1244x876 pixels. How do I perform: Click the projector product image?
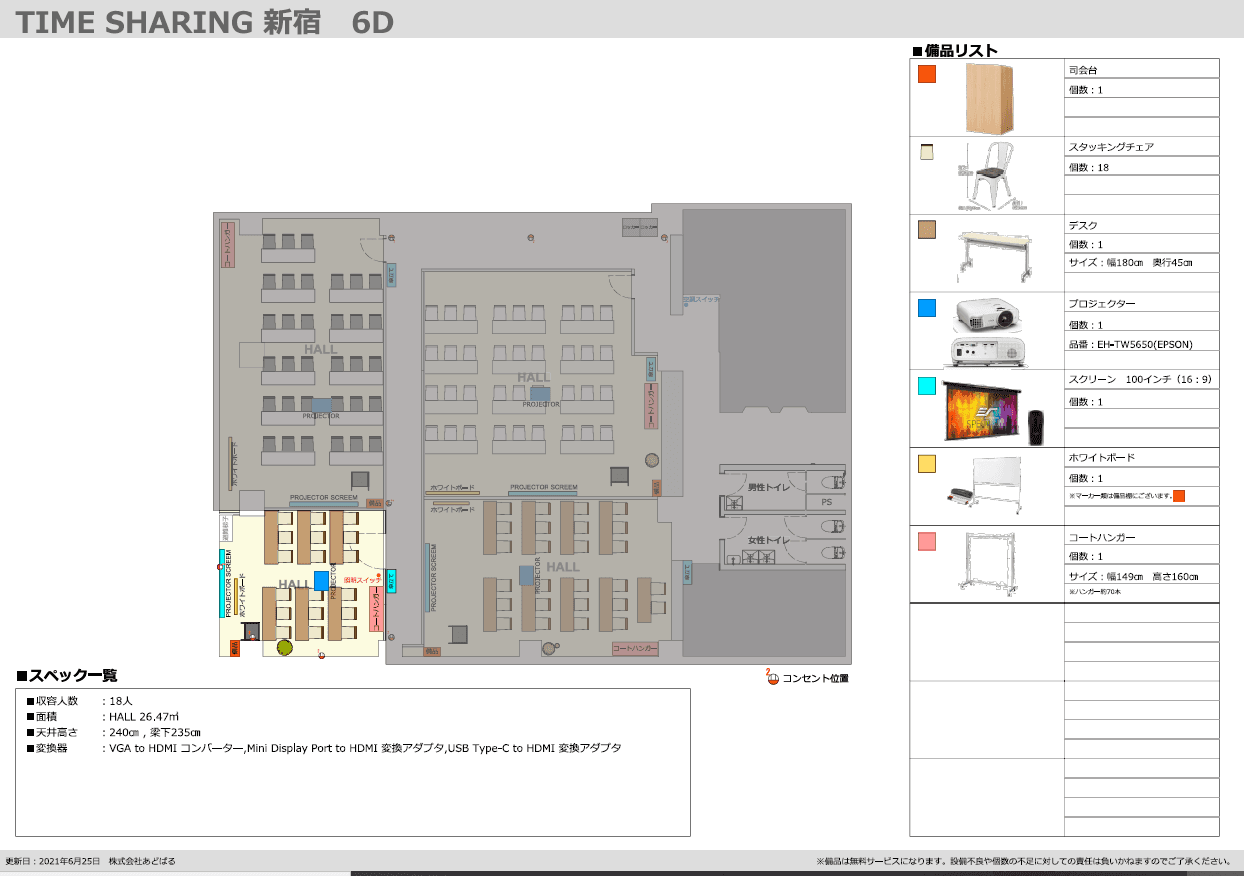tap(987, 331)
